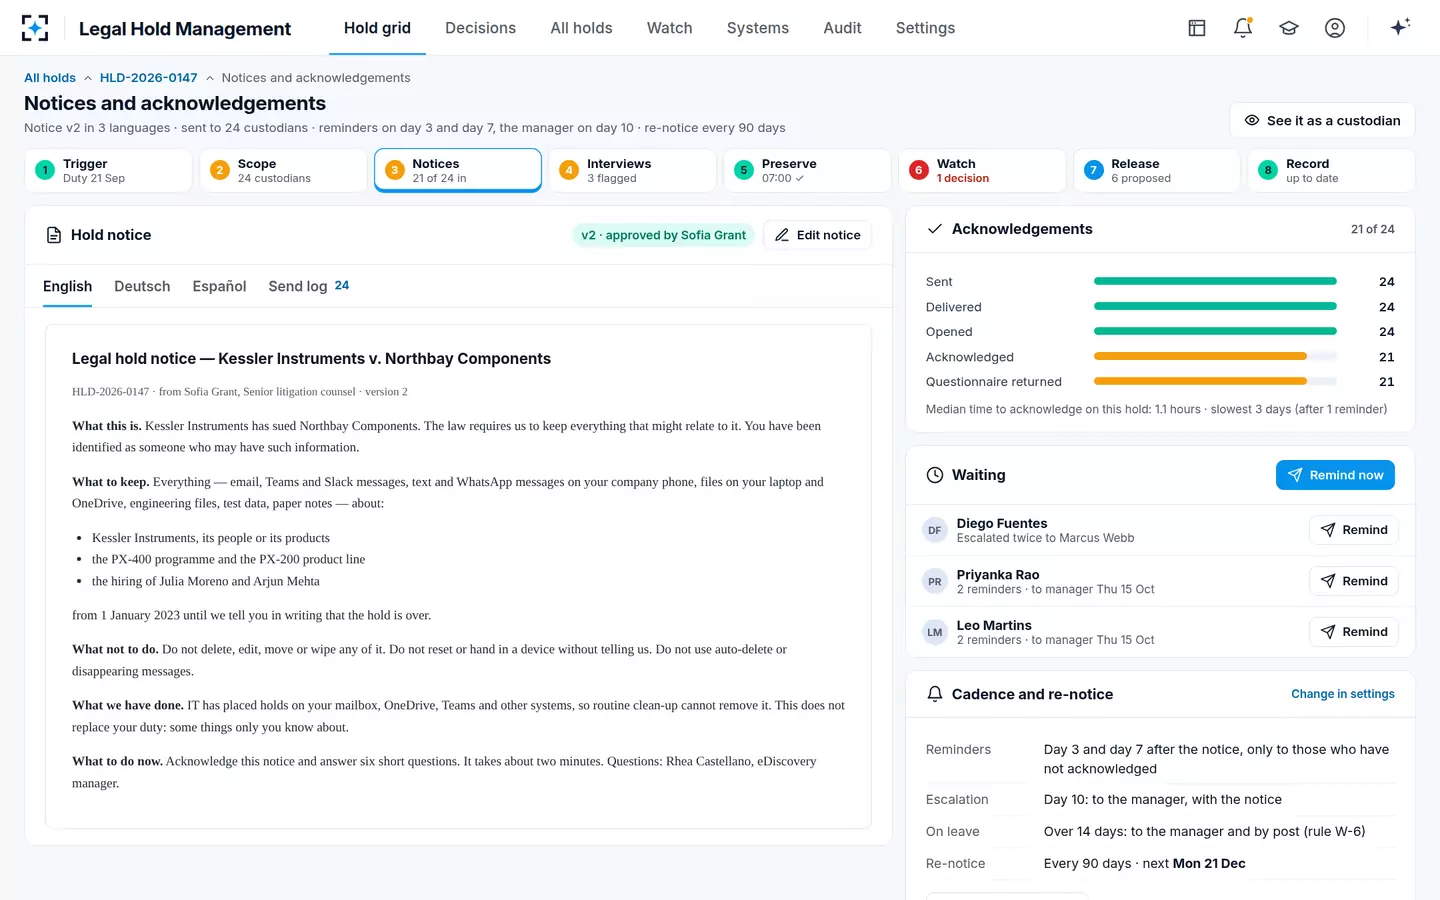1440x900 pixels.
Task: Click the document icon beside Hold notice
Action: click(x=54, y=235)
